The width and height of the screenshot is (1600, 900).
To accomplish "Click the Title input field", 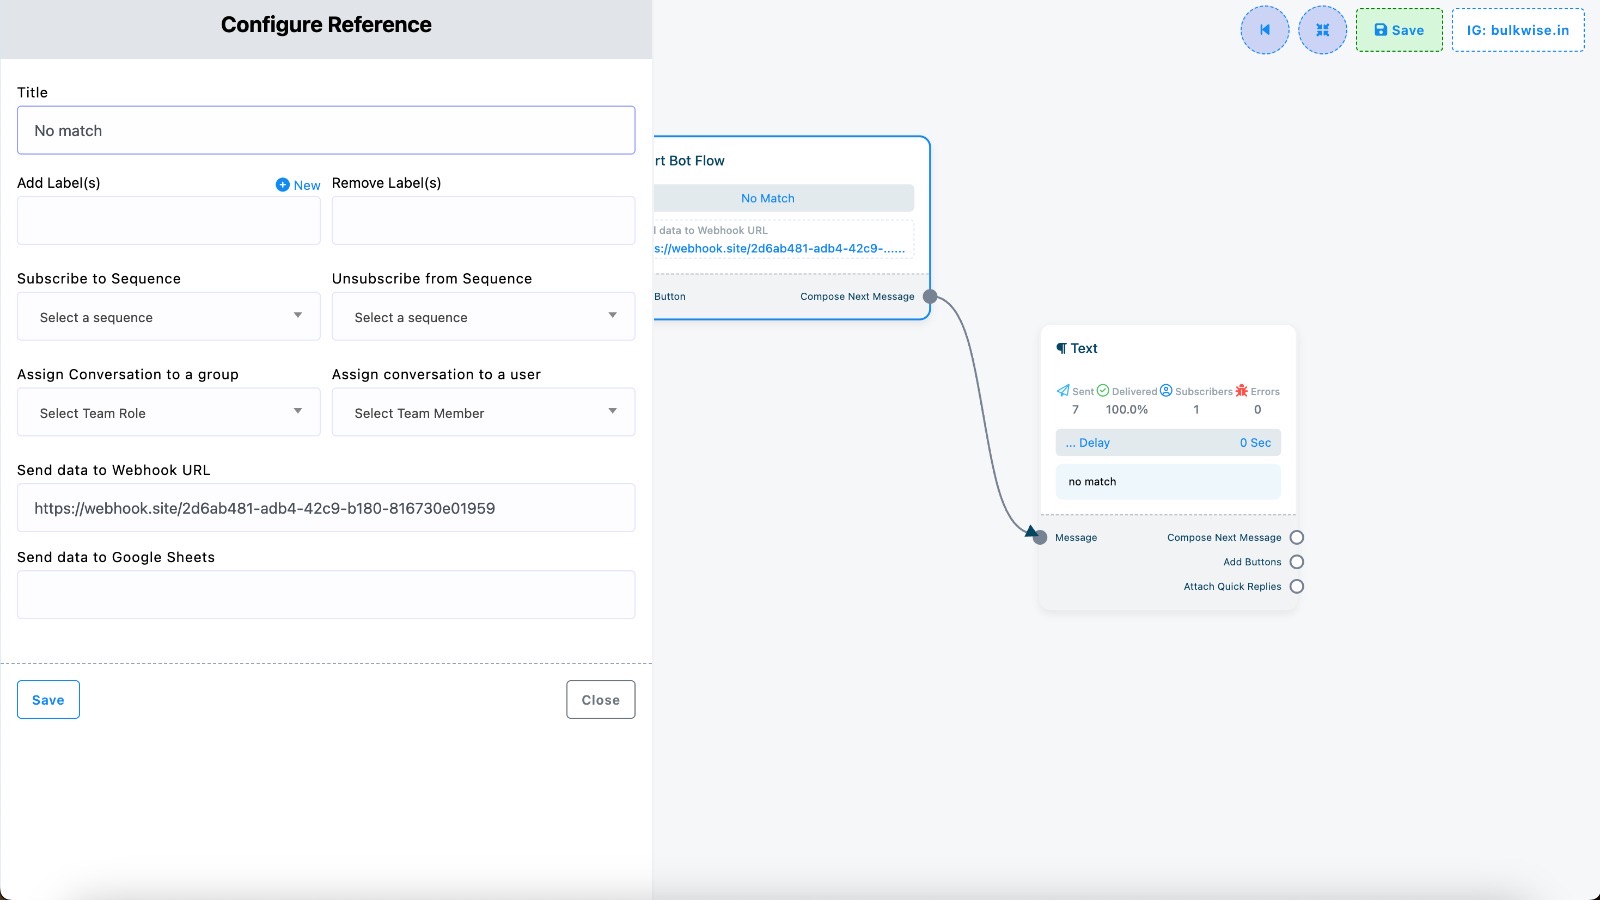I will tap(326, 131).
